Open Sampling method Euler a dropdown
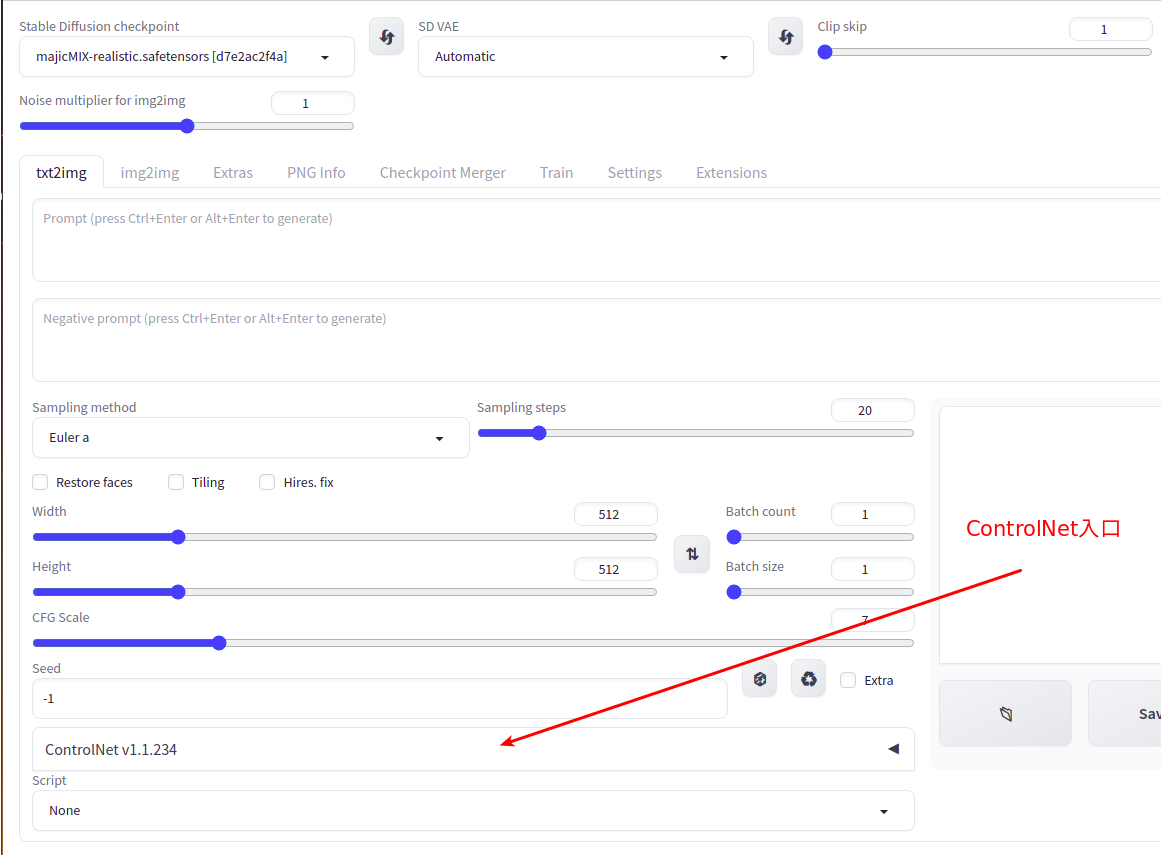This screenshot has width=1161, height=855. click(x=250, y=438)
